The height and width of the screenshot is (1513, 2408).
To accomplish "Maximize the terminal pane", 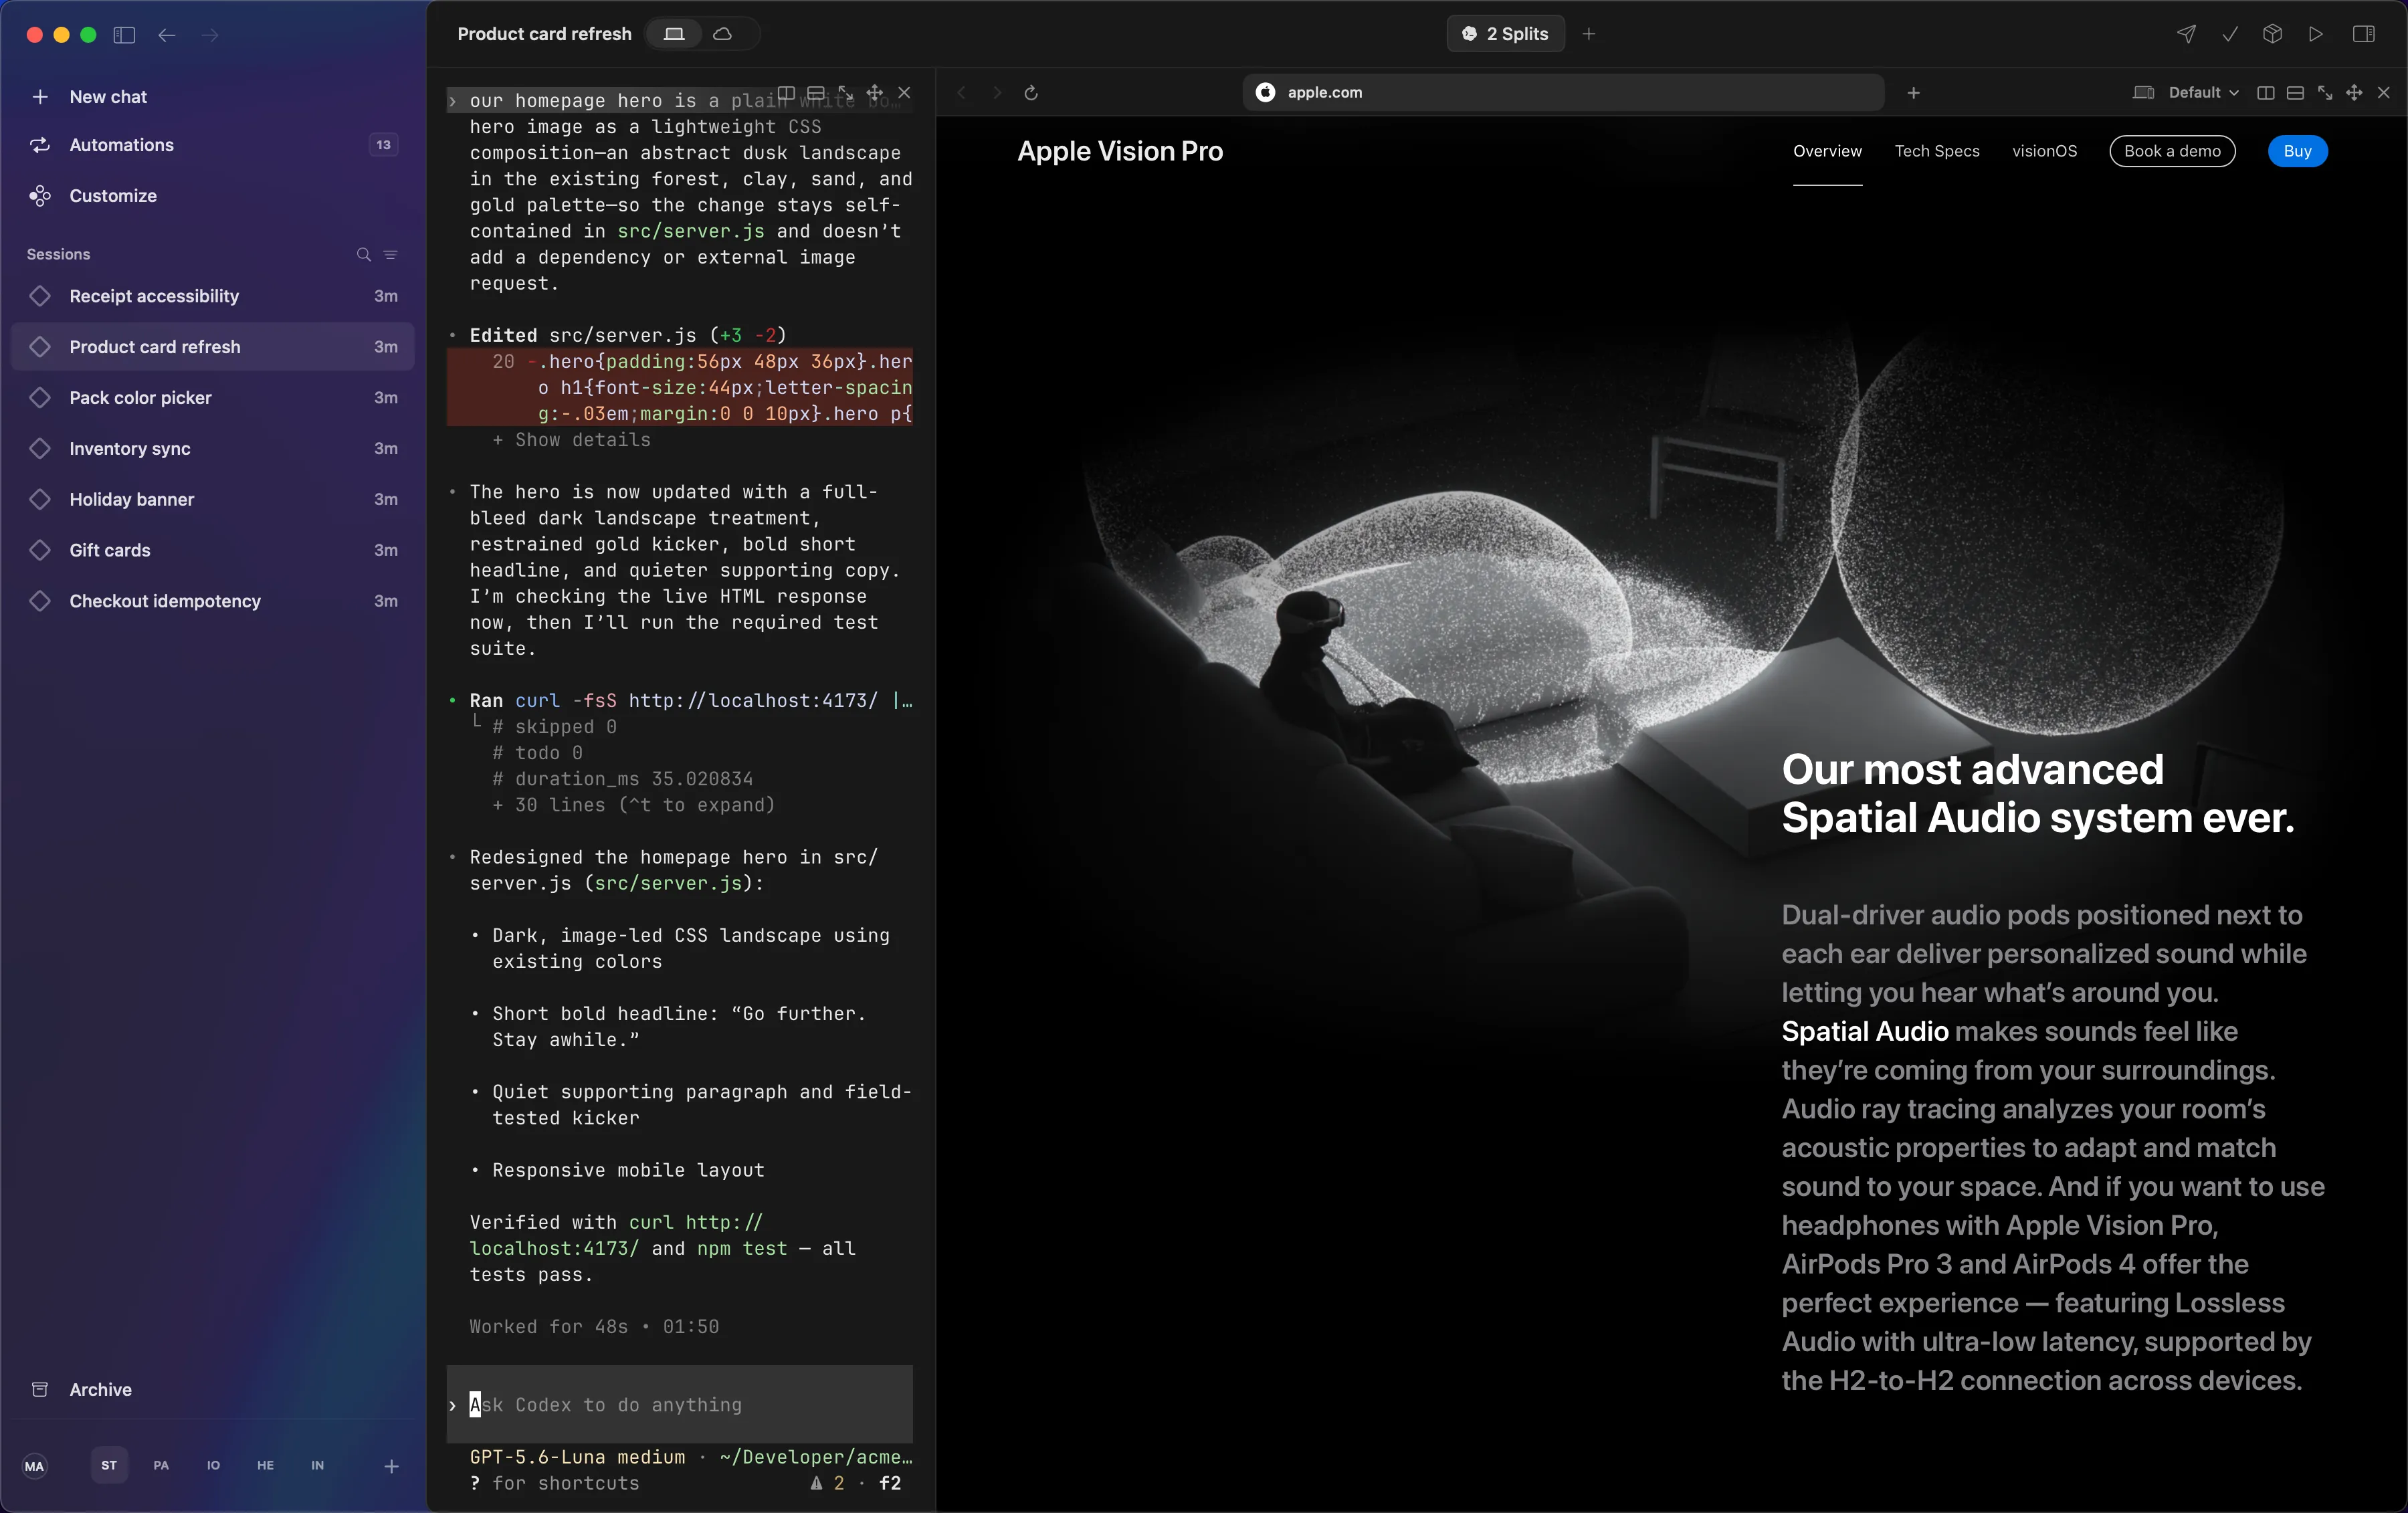I will click(846, 93).
